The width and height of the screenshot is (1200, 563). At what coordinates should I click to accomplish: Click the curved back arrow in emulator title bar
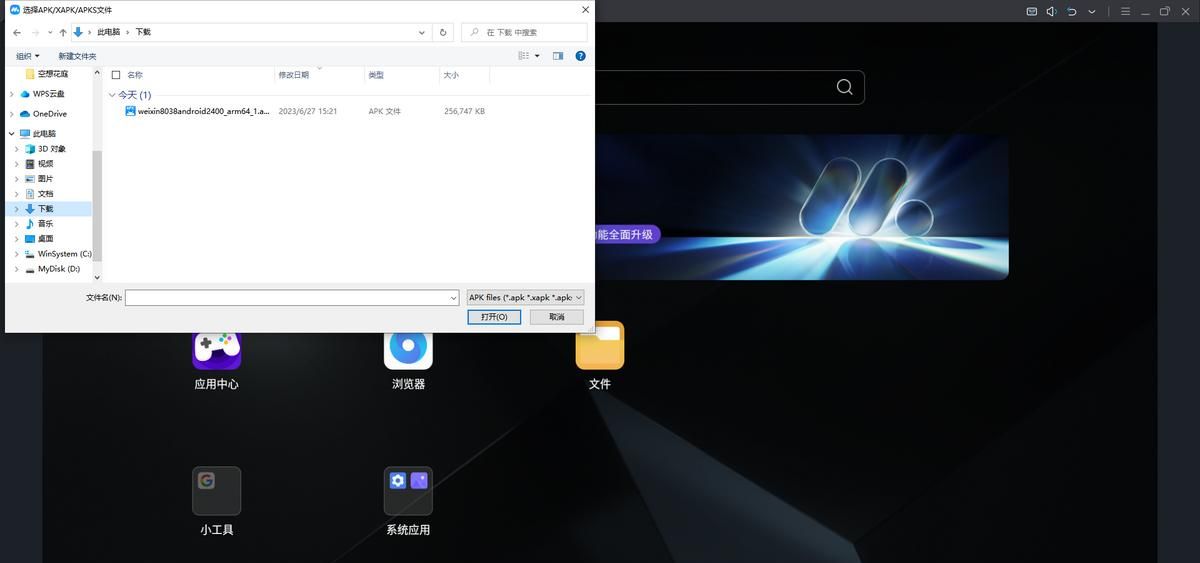[x=1072, y=11]
